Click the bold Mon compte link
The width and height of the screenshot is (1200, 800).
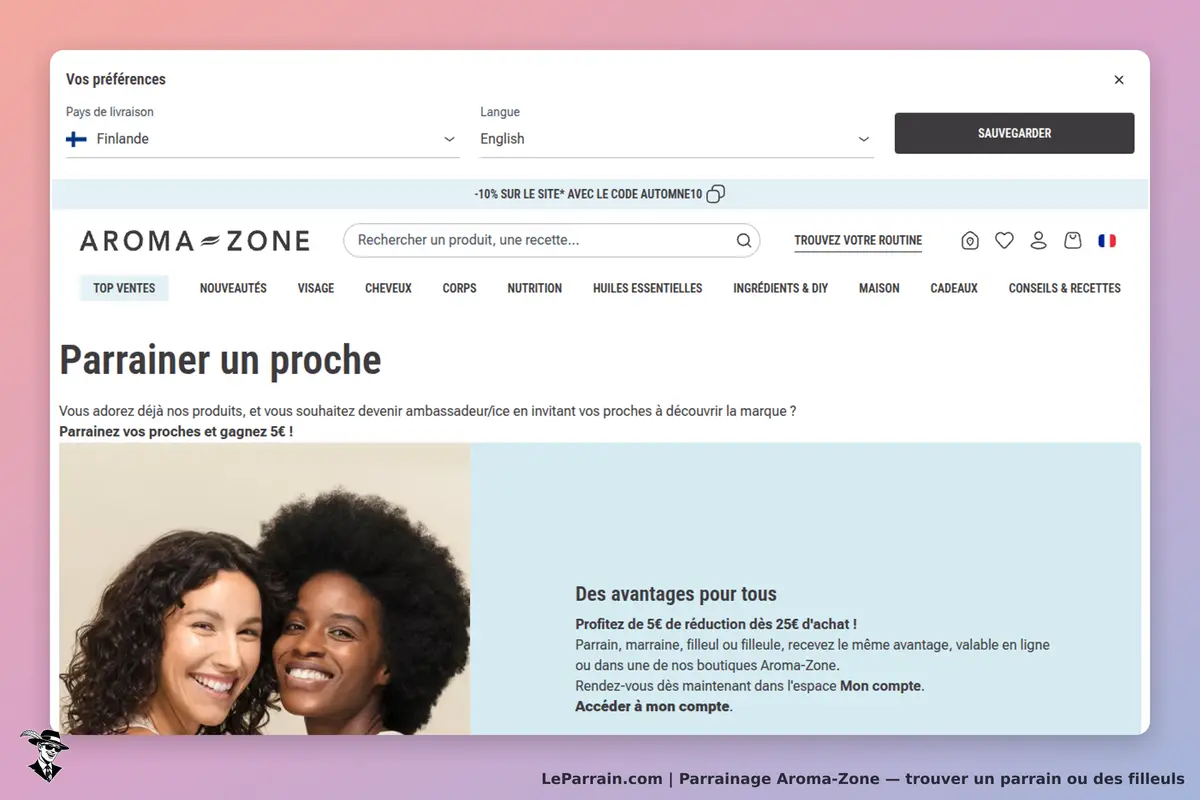881,686
